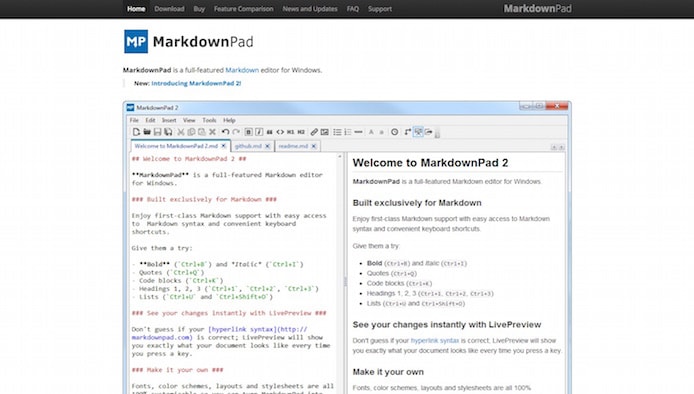The width and height of the screenshot is (694, 394).
Task: Open the Insert menu
Action: pyautogui.click(x=169, y=120)
